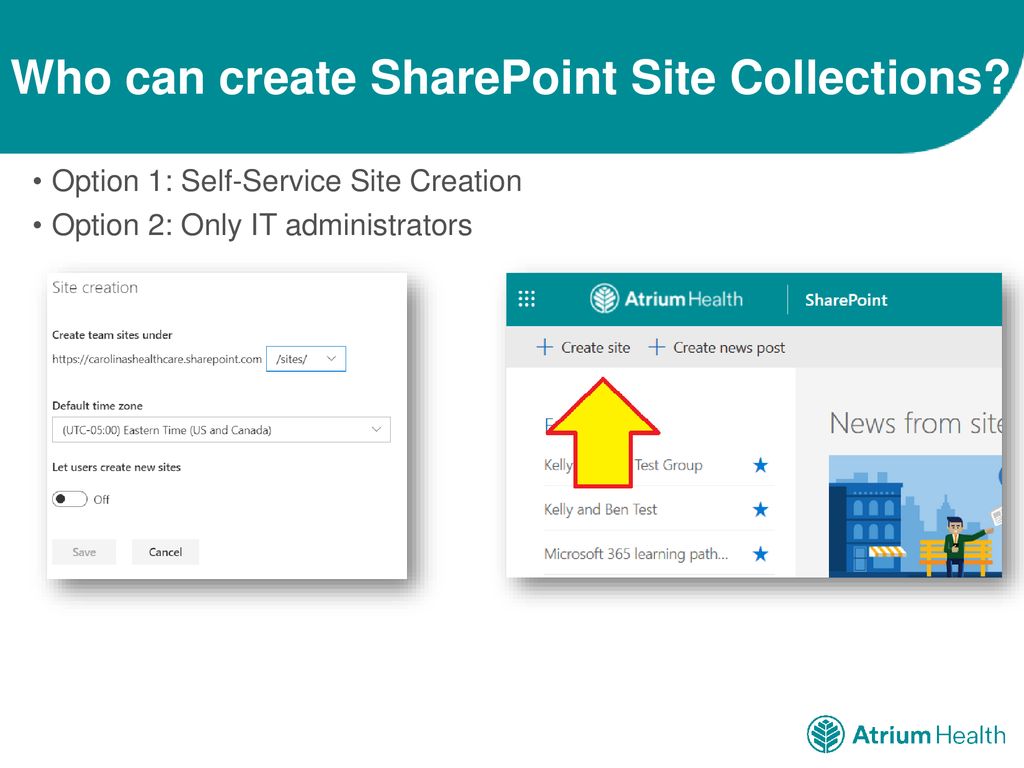Open the news illustration thumbnail
Viewport: 1024px width, 768px height.
(x=915, y=516)
